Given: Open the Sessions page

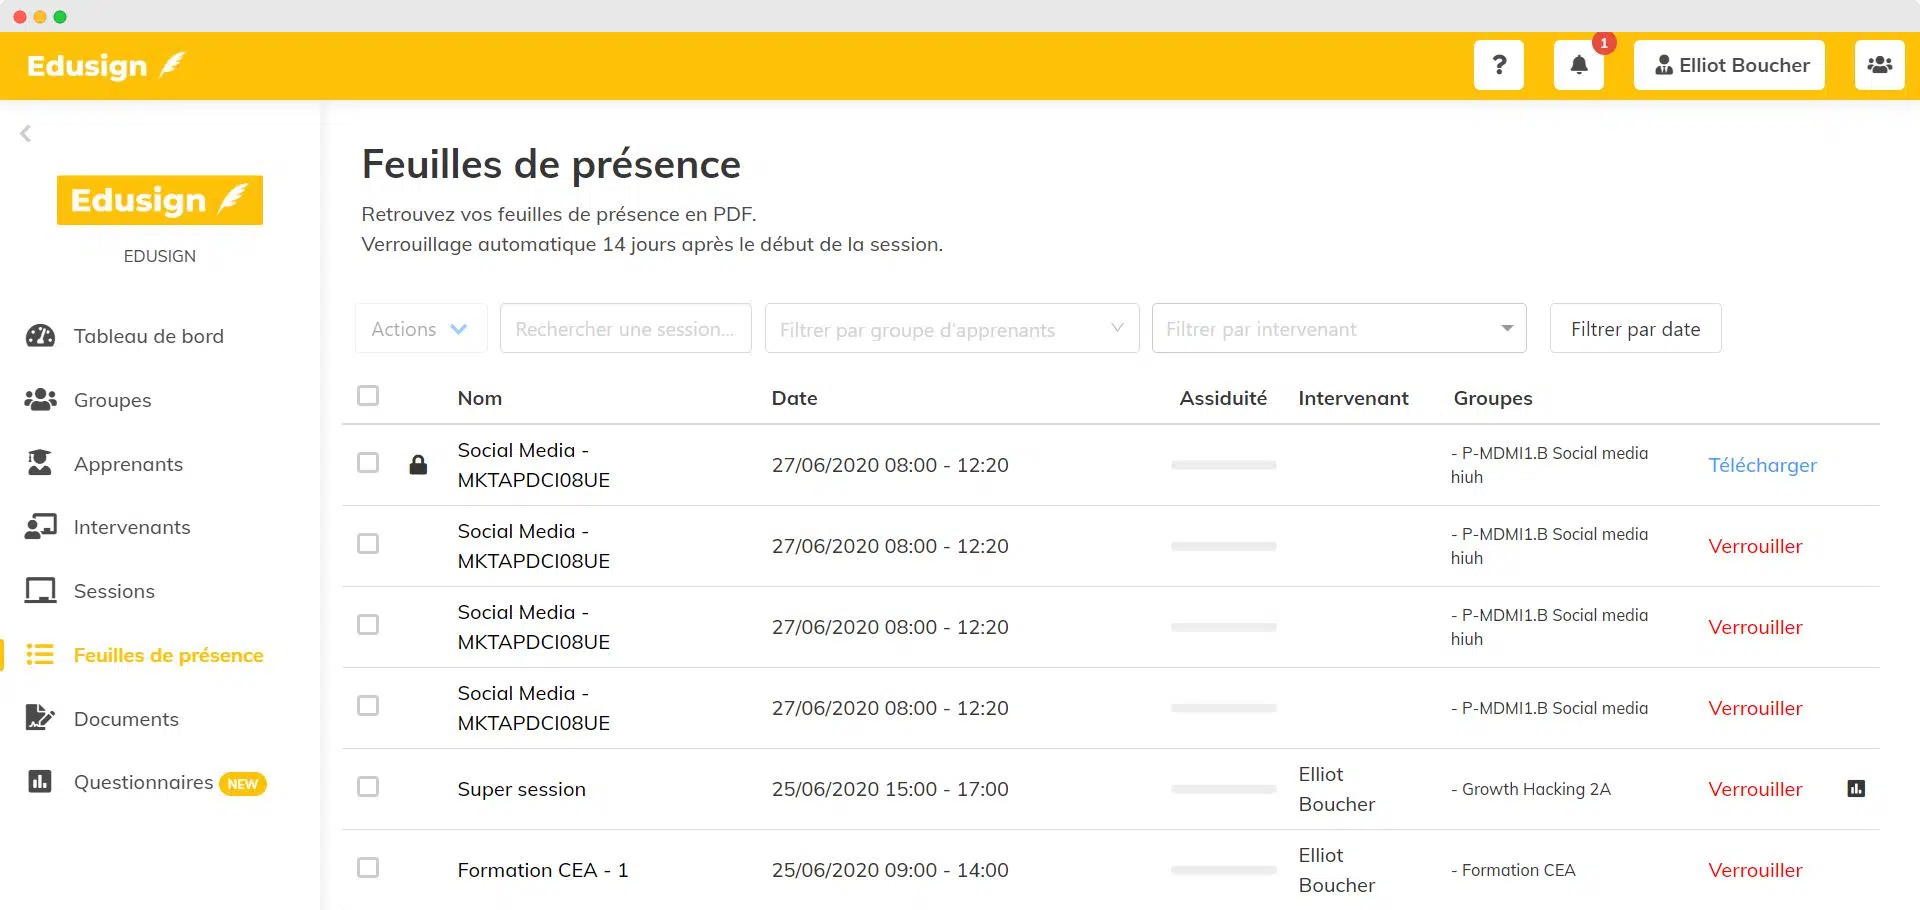Looking at the screenshot, I should pyautogui.click(x=114, y=591).
